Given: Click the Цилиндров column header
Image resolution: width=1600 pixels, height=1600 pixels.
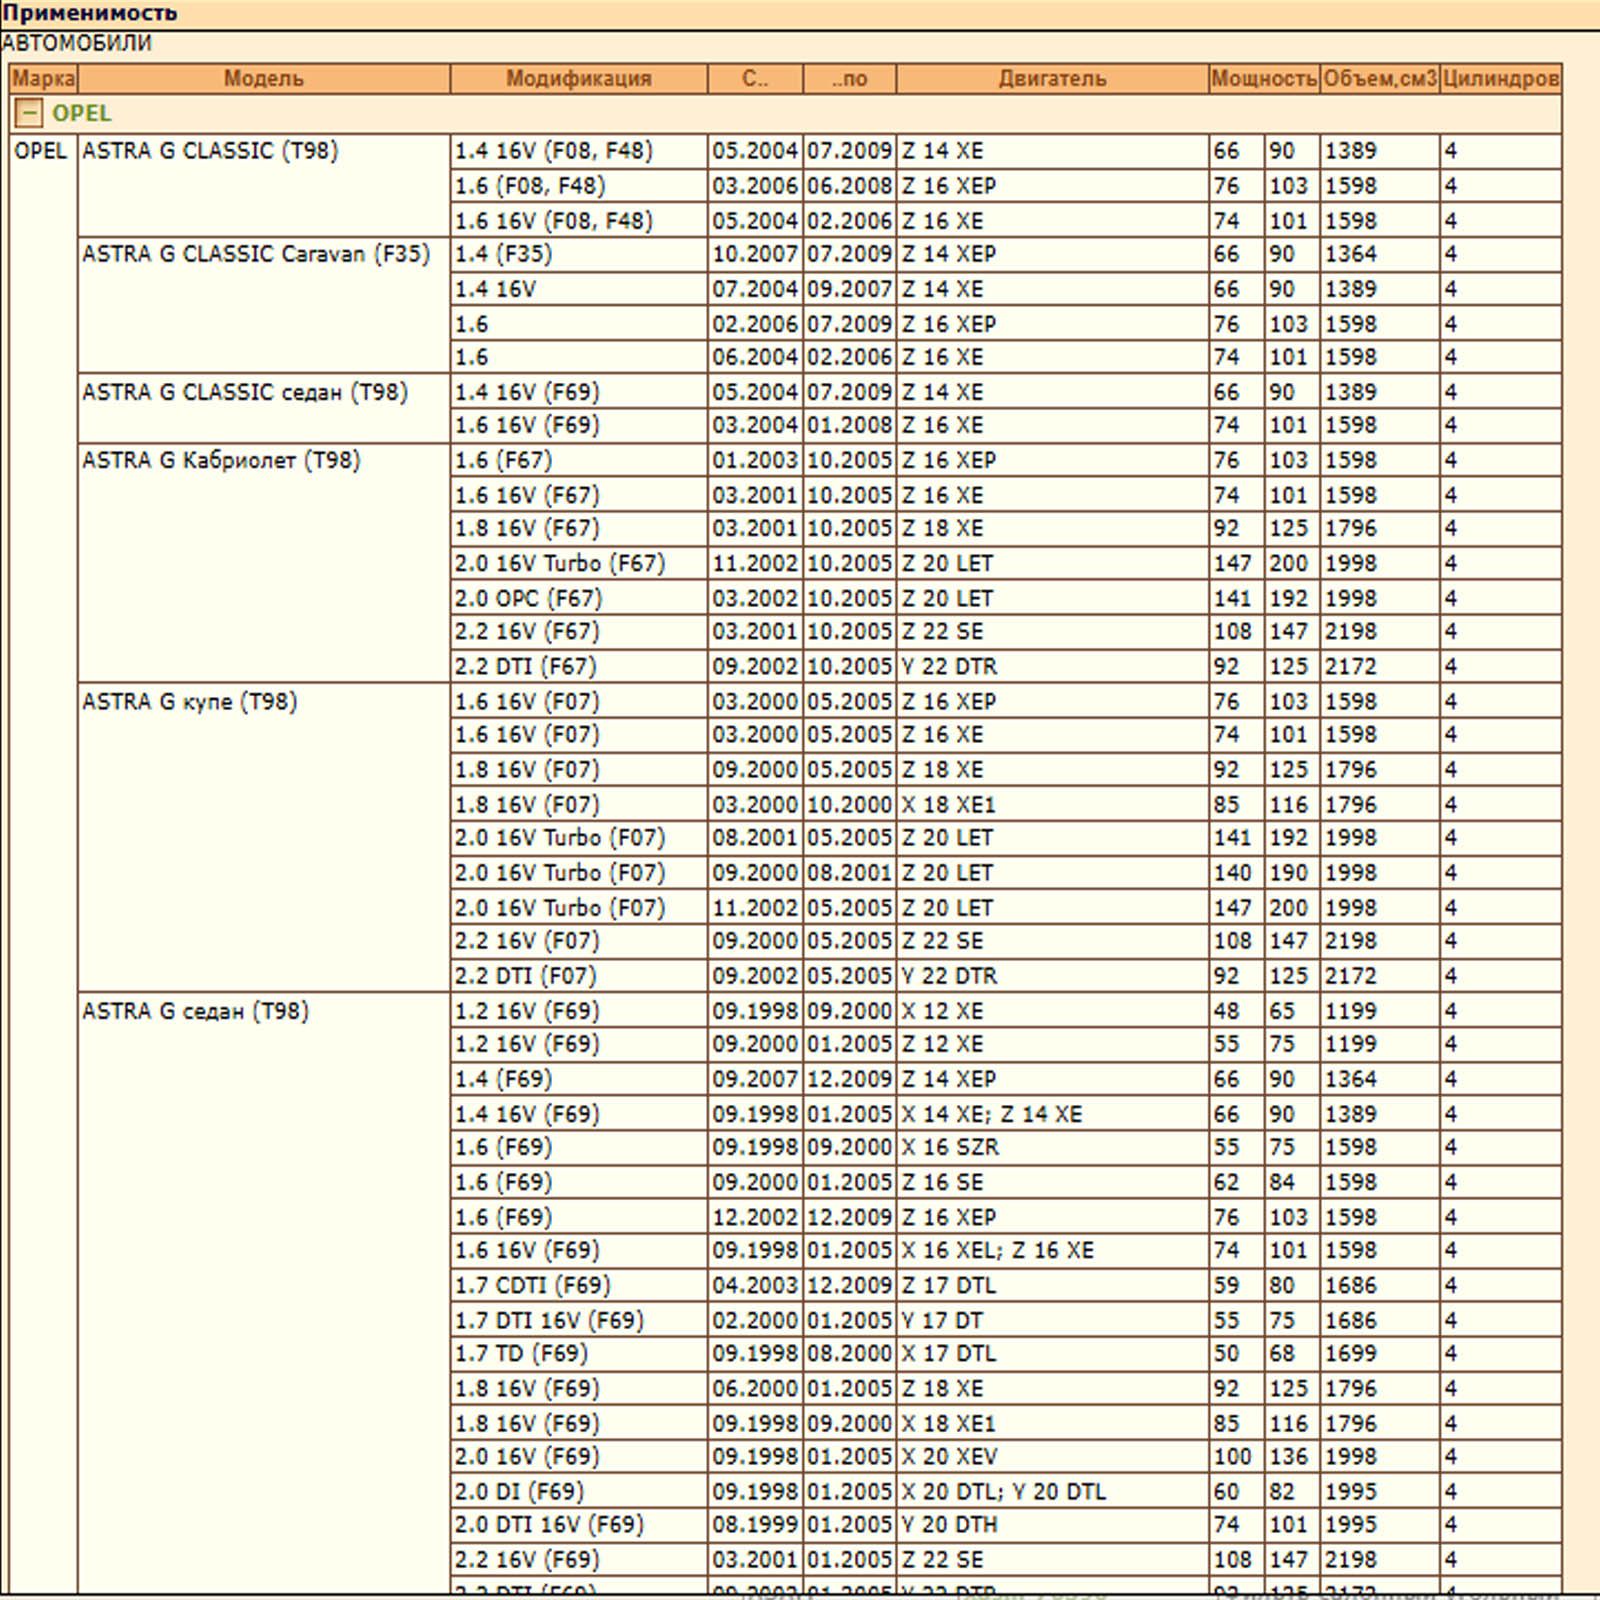Looking at the screenshot, I should coord(1500,78).
